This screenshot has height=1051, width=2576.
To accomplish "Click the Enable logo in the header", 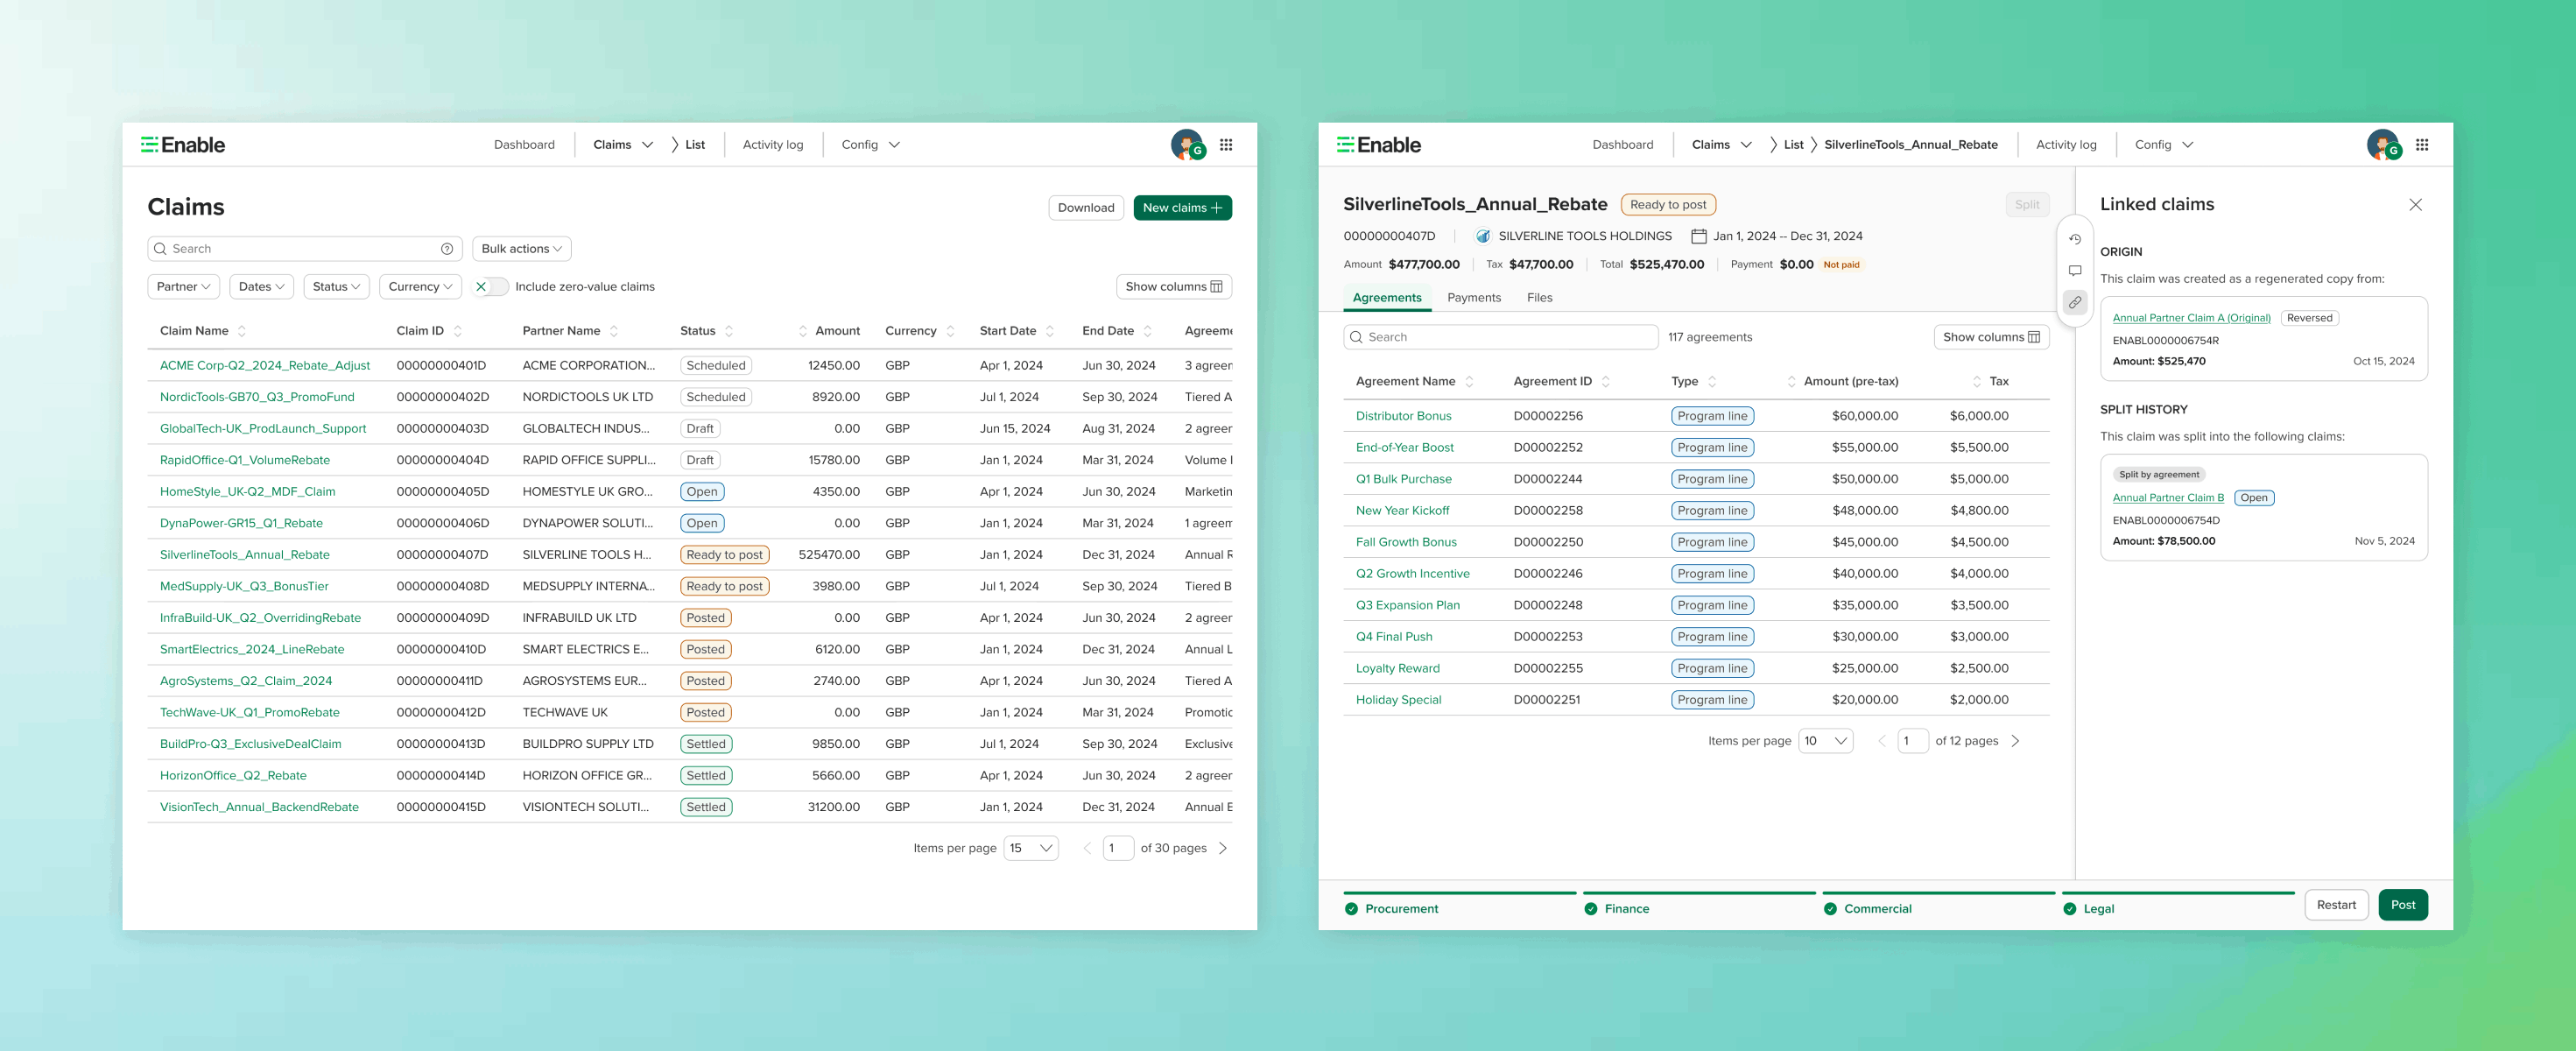I will 183,144.
